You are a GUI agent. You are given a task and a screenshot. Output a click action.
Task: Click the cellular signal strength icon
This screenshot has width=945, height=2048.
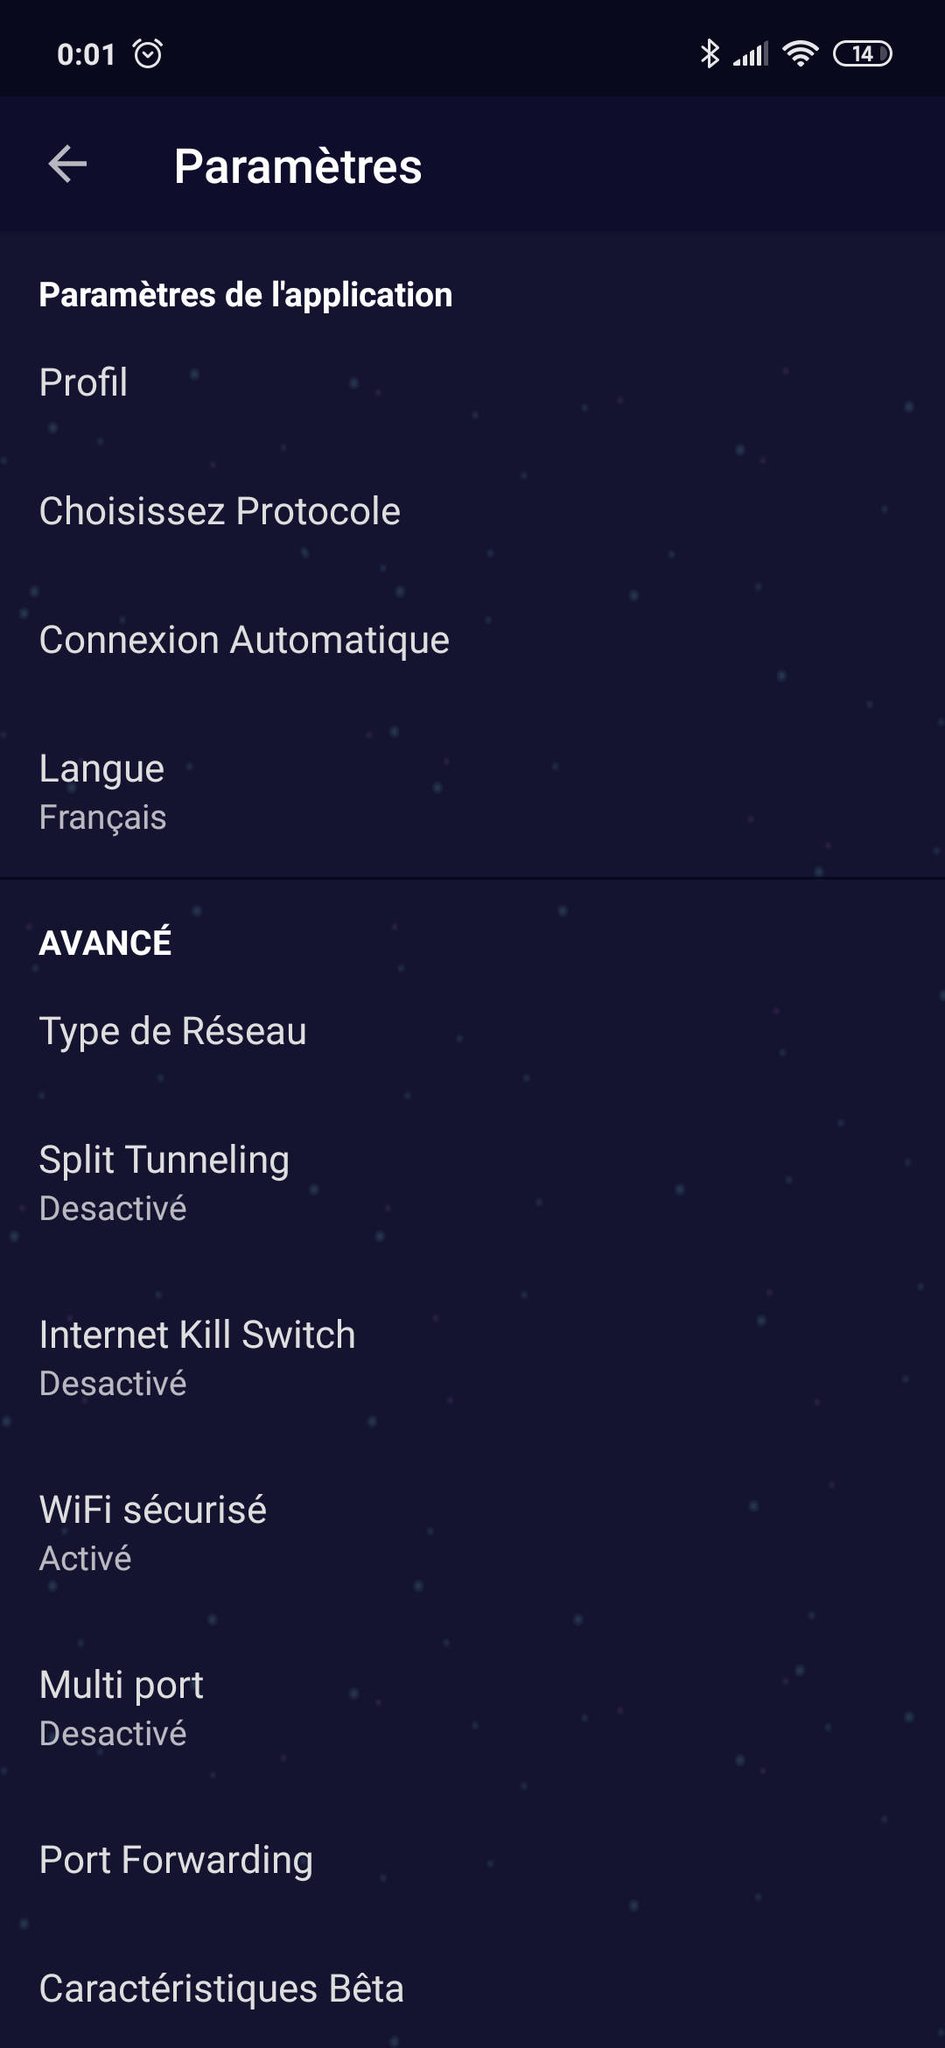pyautogui.click(x=753, y=52)
